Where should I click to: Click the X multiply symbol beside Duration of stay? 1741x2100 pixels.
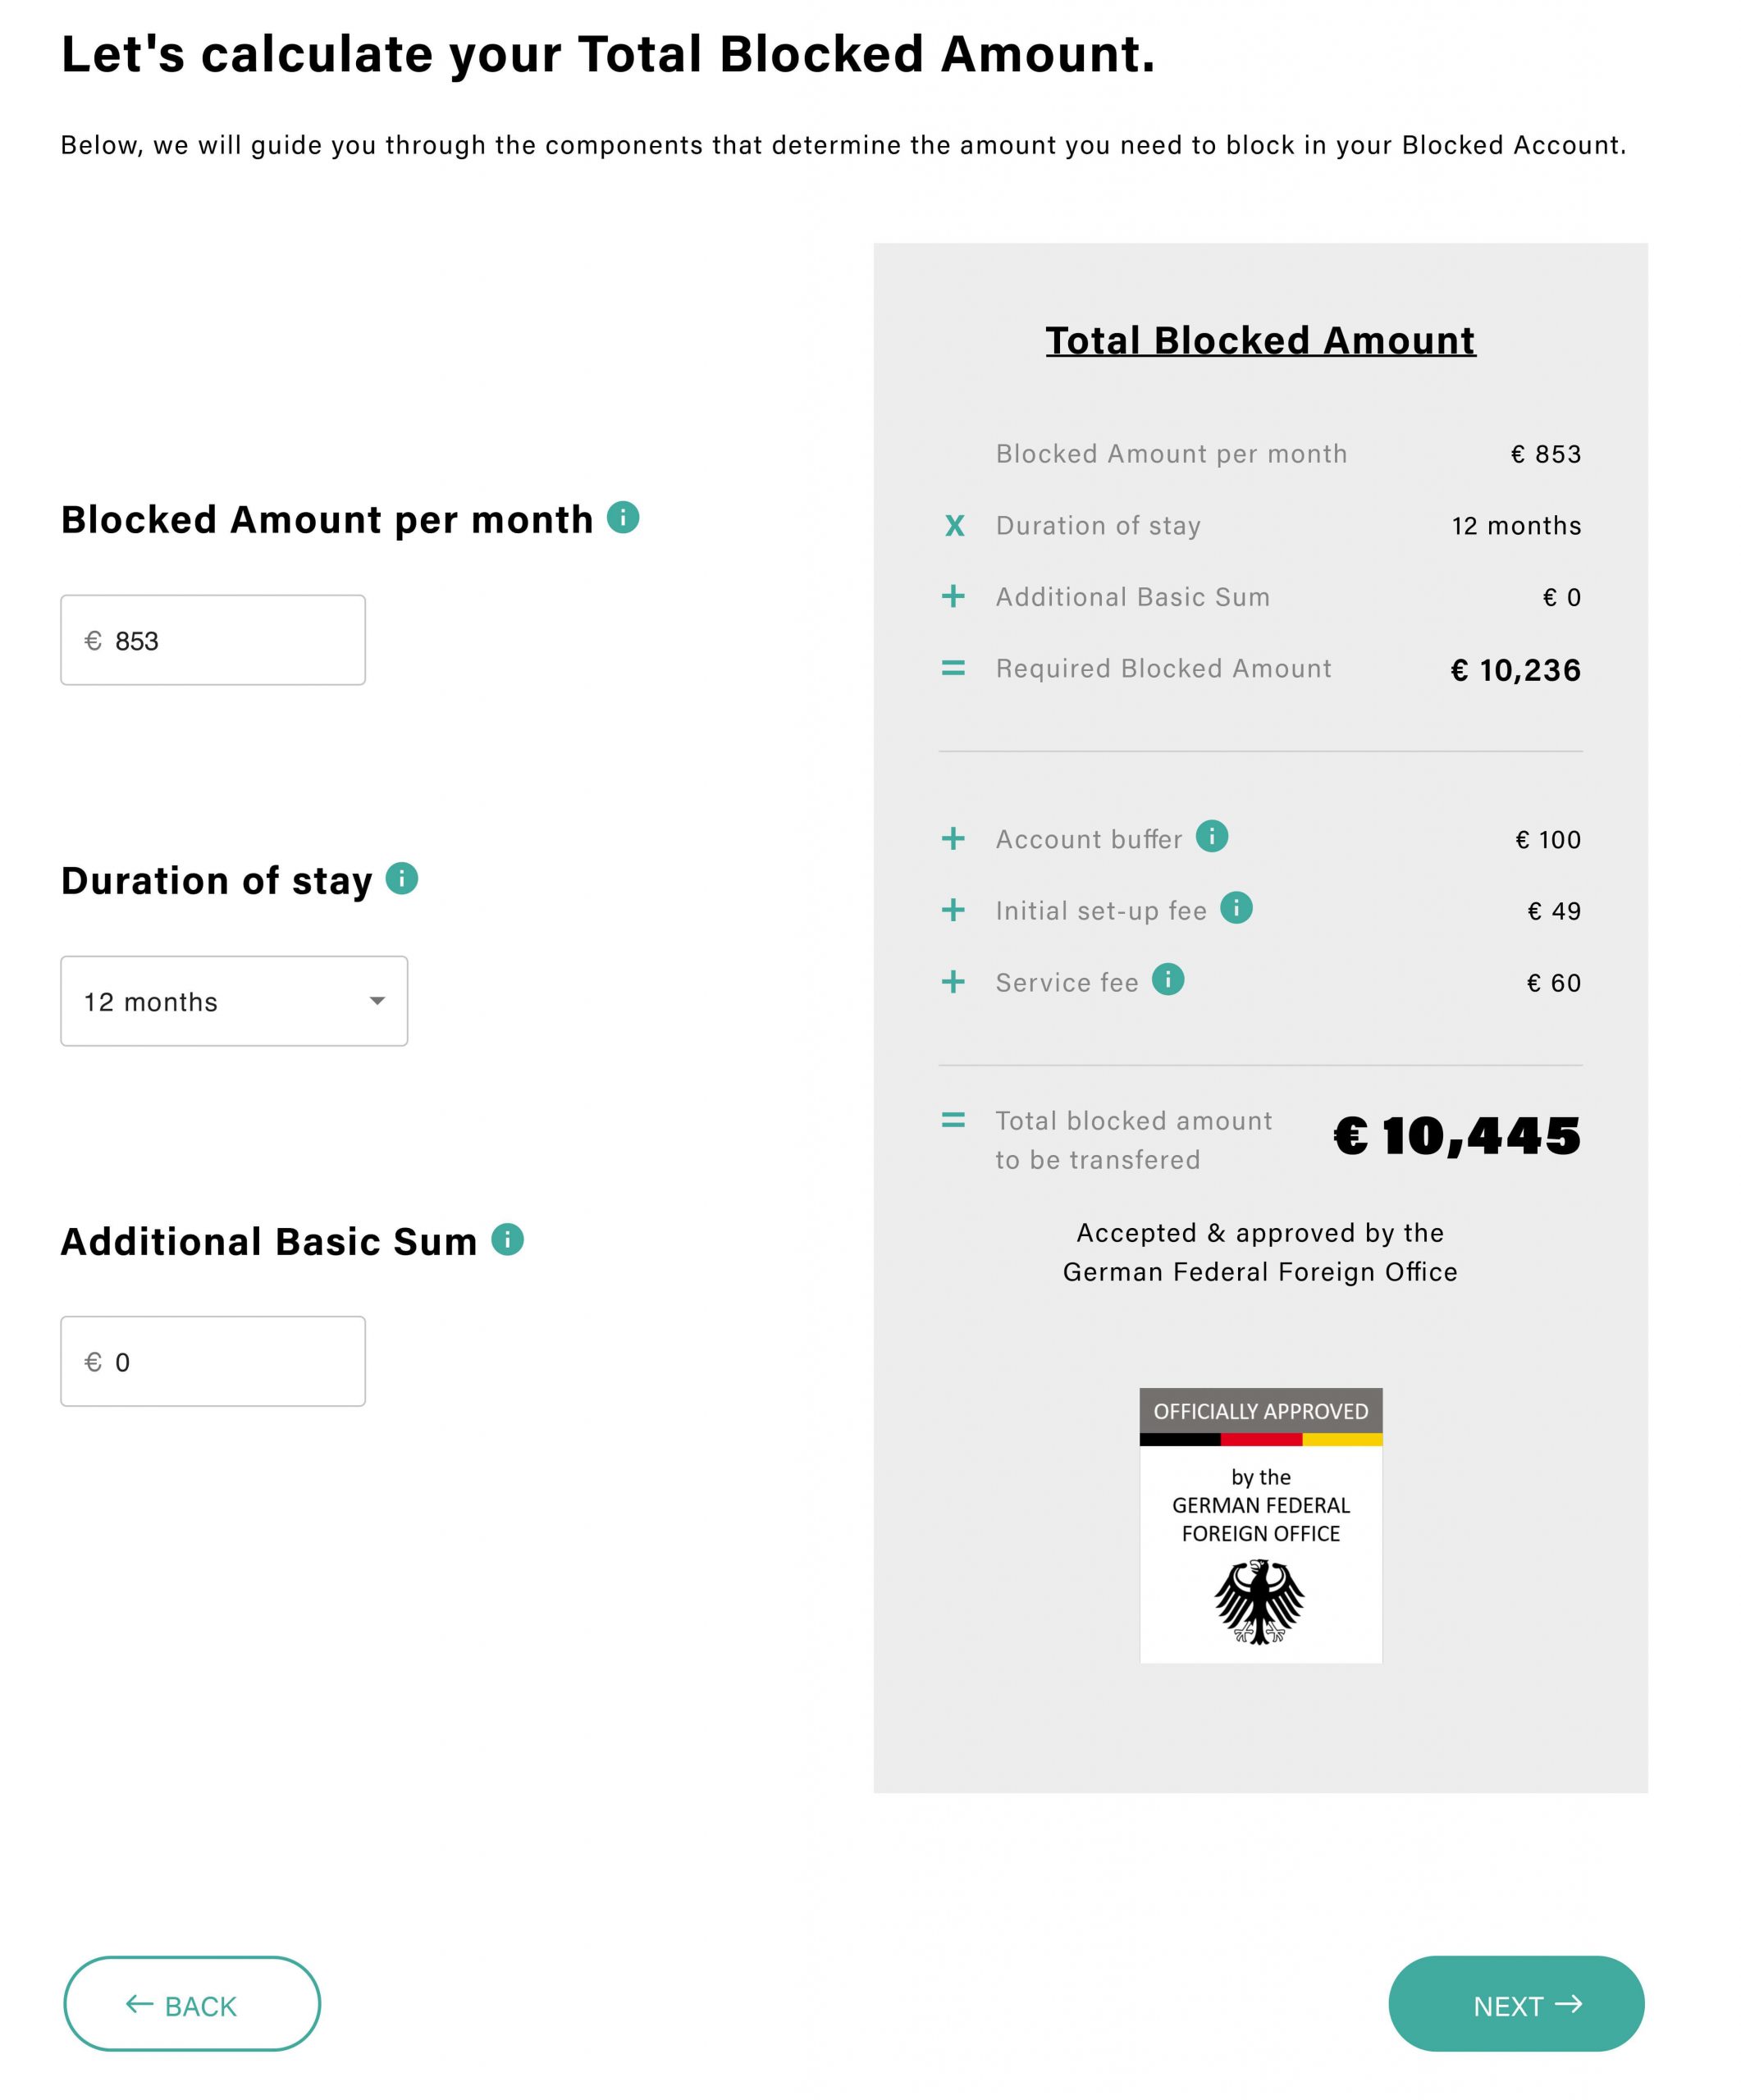coord(954,526)
